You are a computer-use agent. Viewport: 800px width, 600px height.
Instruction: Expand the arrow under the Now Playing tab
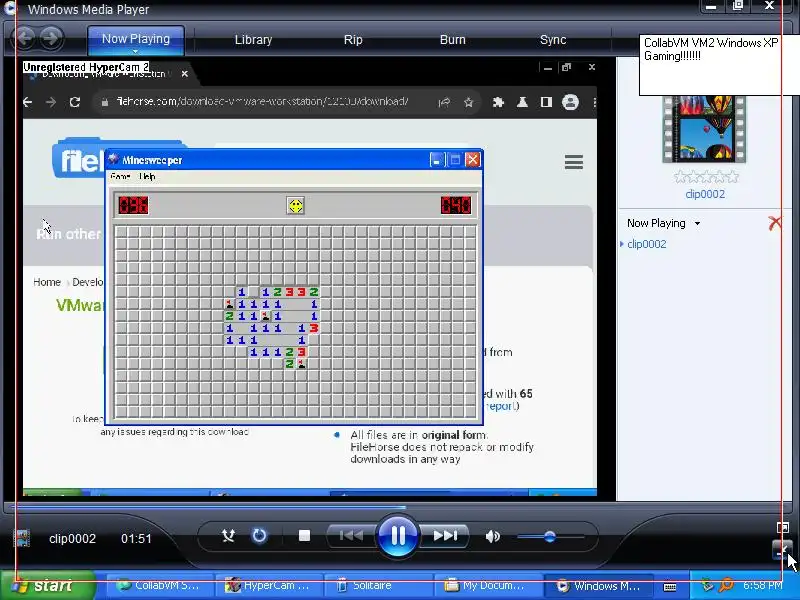[x=135, y=52]
